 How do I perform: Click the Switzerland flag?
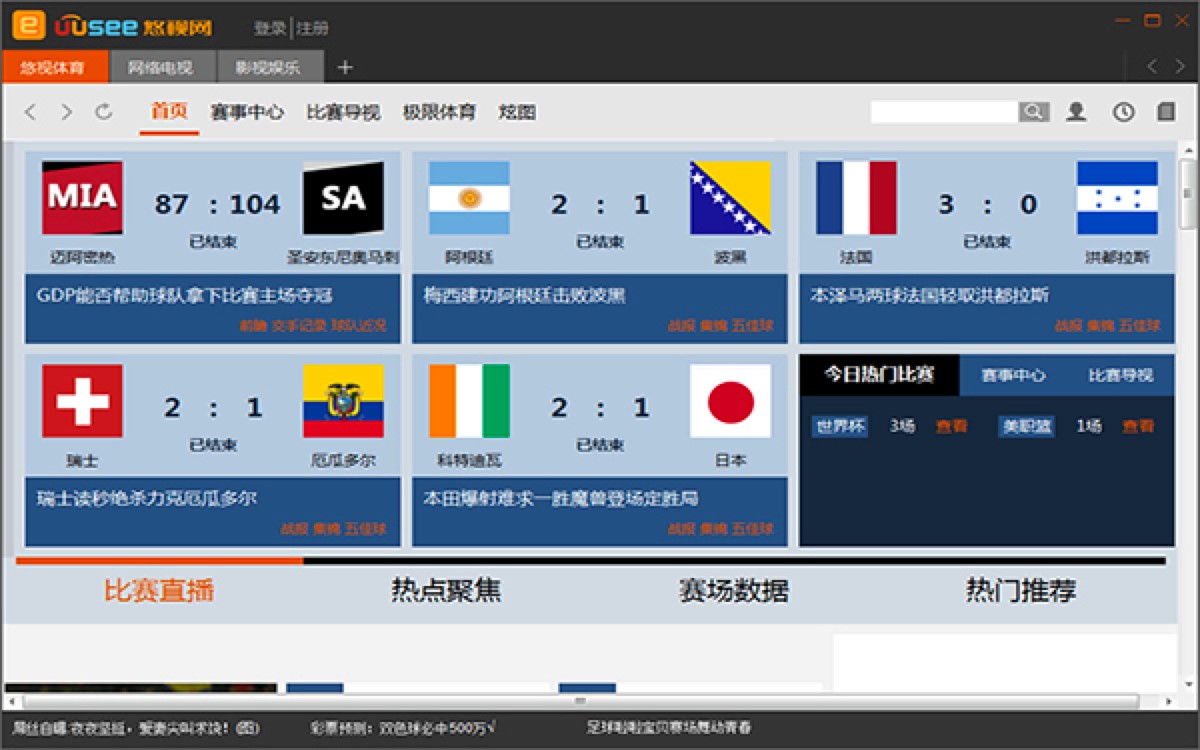click(82, 401)
